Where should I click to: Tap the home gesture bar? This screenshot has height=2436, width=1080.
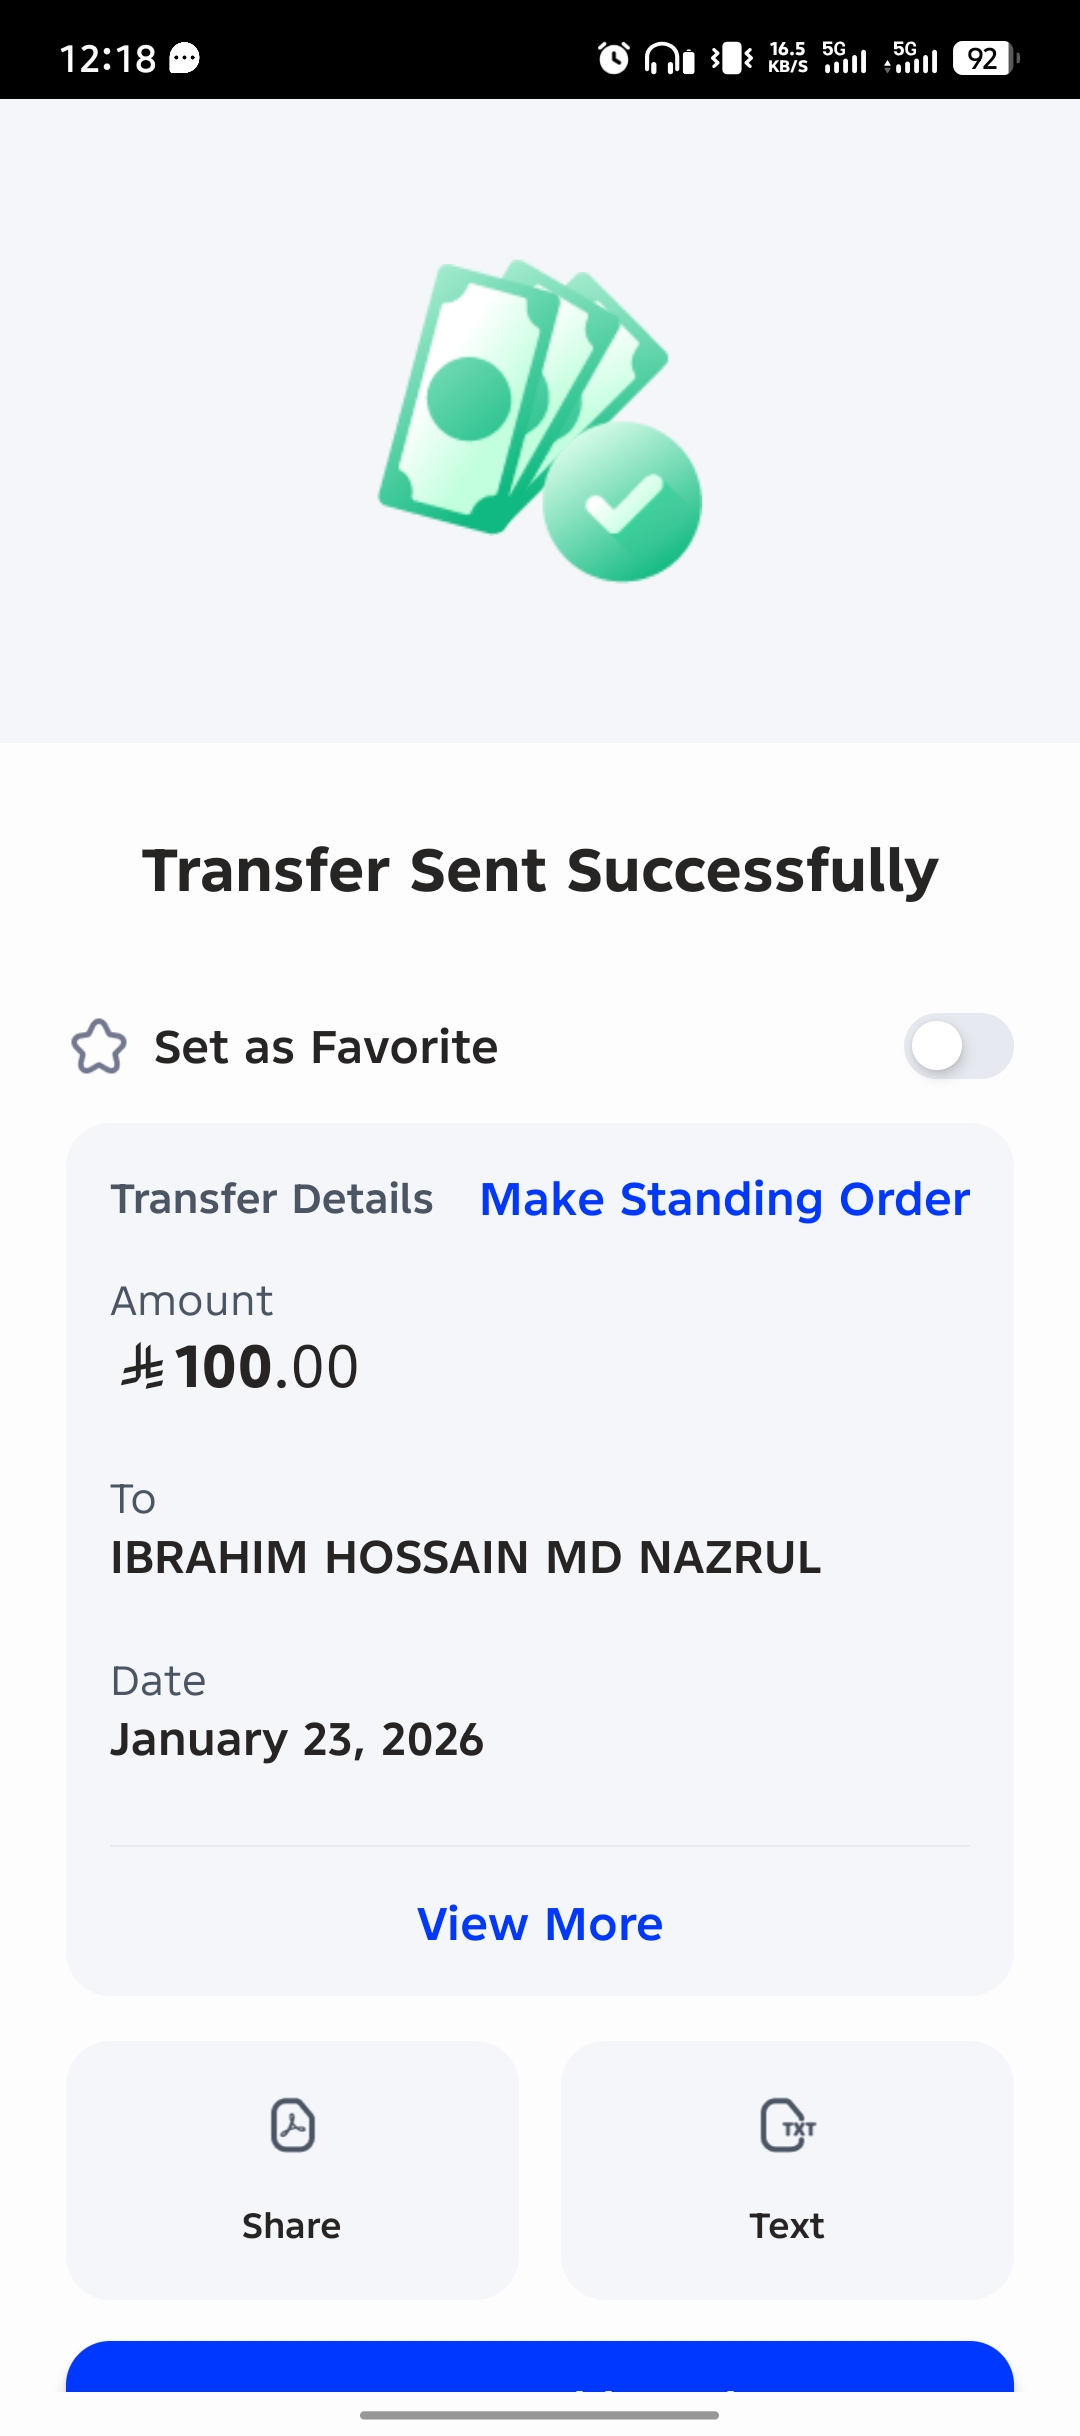pos(540,2415)
